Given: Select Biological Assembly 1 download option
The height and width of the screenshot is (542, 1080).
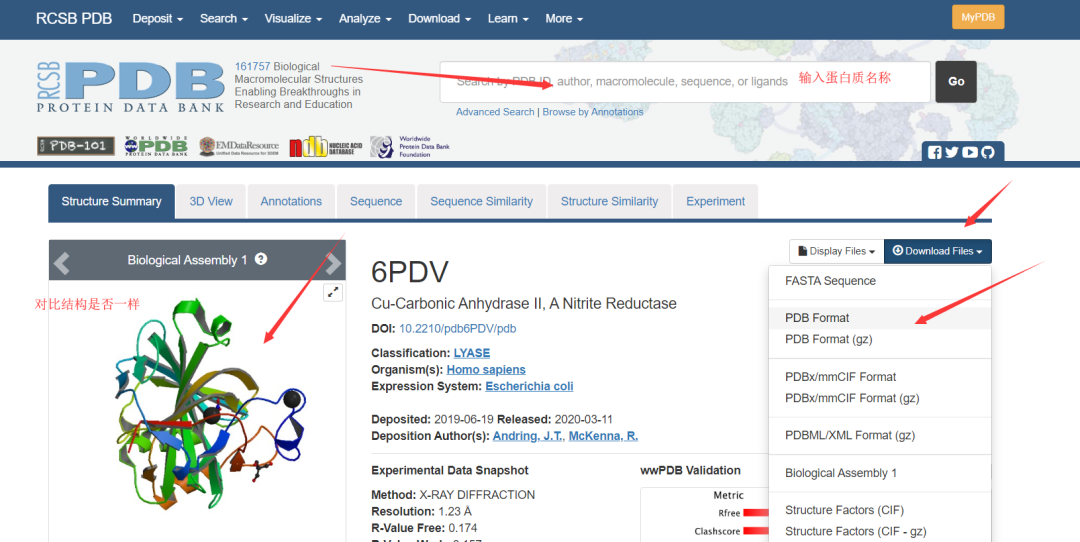Looking at the screenshot, I should [880, 473].
